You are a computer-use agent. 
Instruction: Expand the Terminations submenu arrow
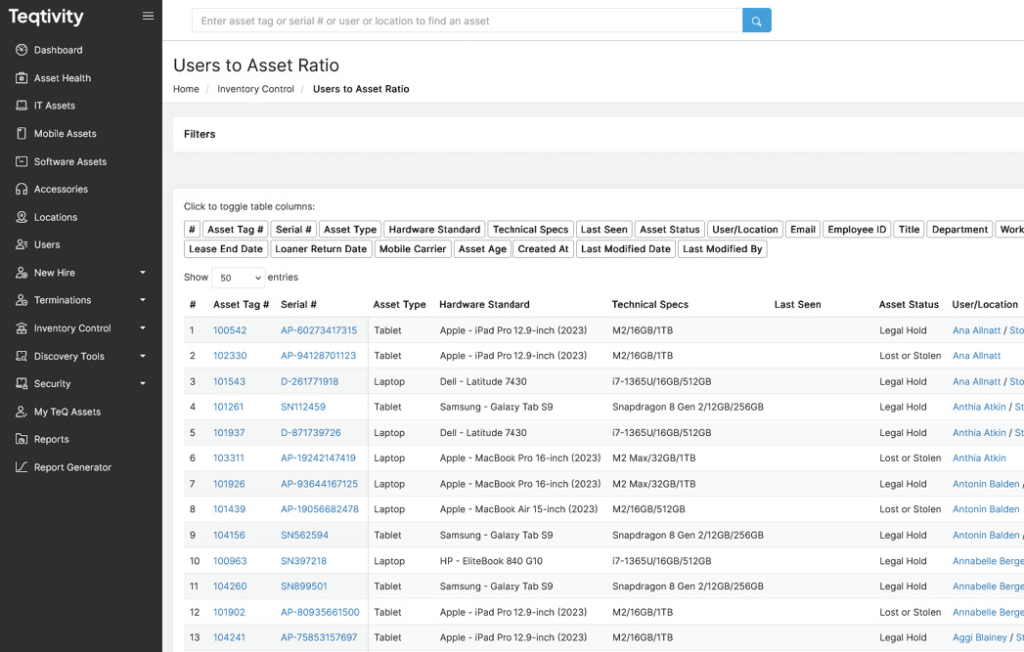[142, 300]
